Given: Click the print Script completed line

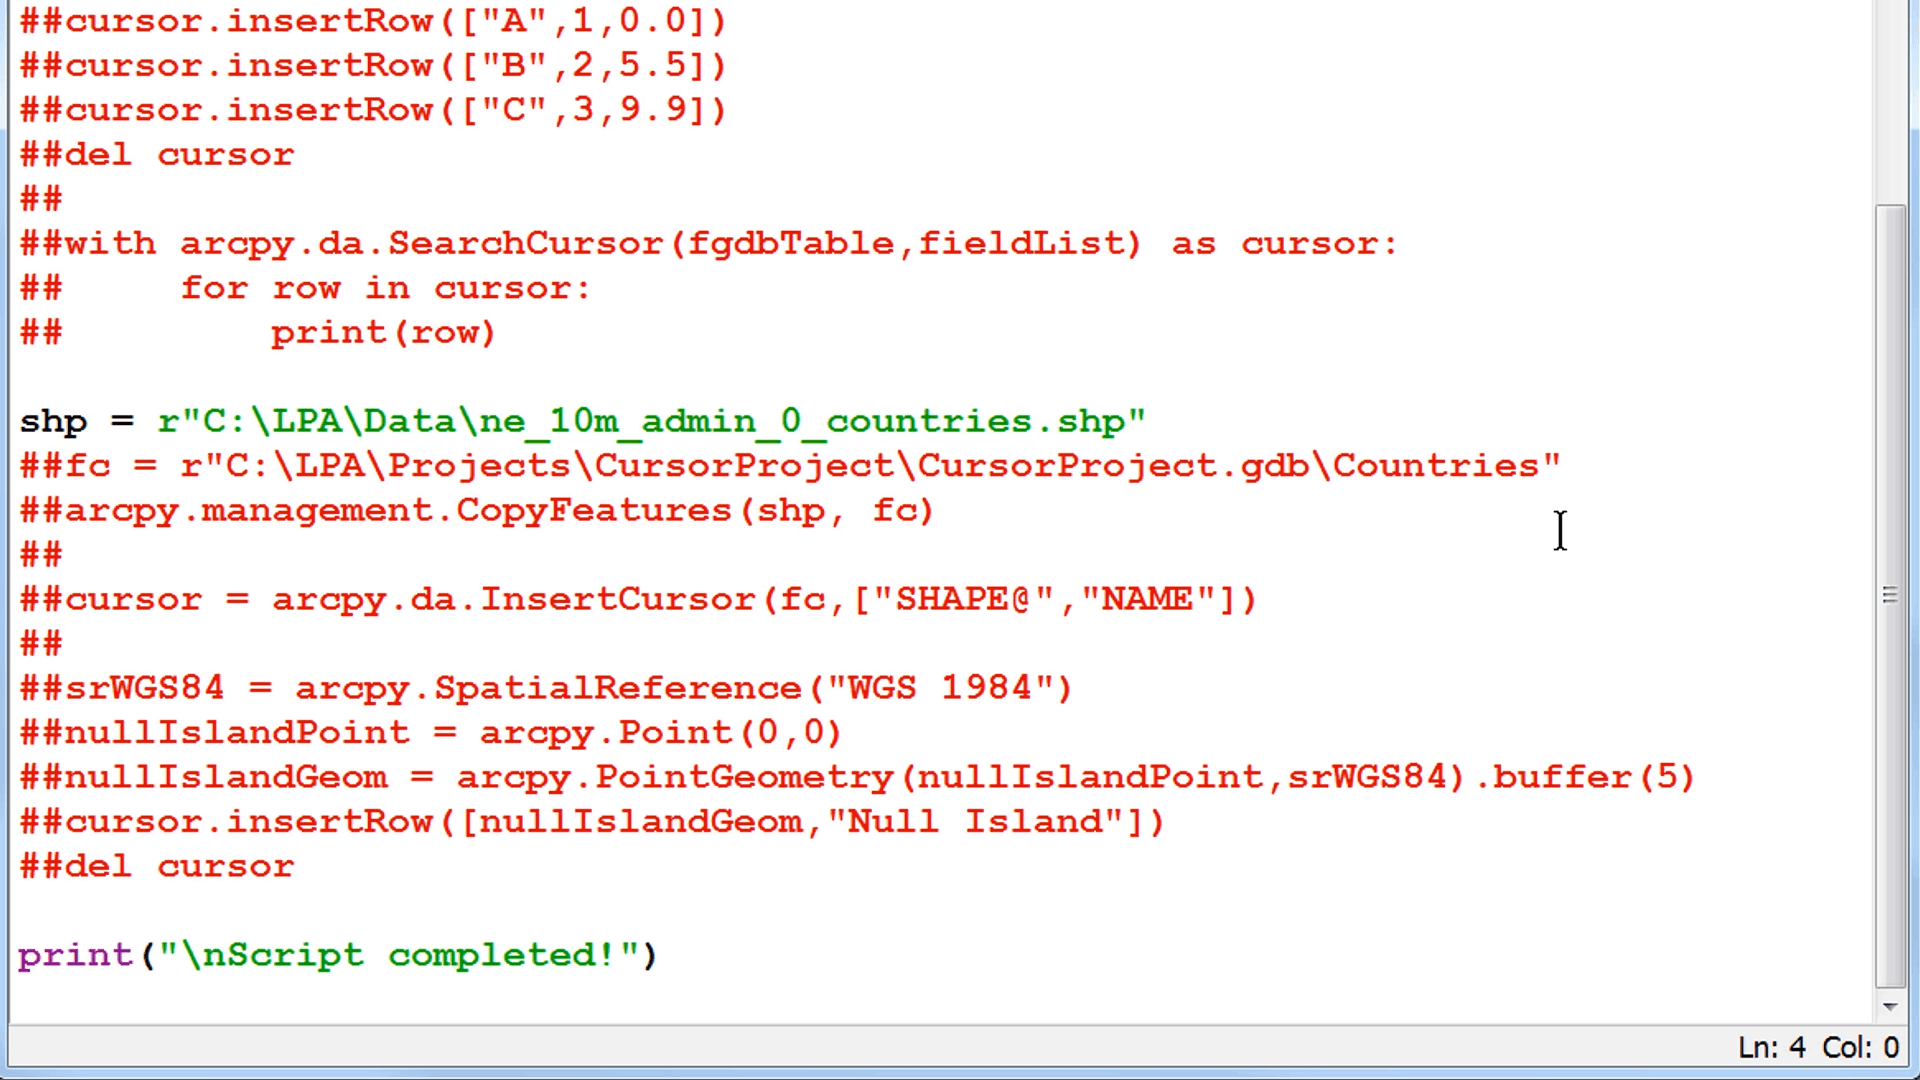Looking at the screenshot, I should point(337,955).
